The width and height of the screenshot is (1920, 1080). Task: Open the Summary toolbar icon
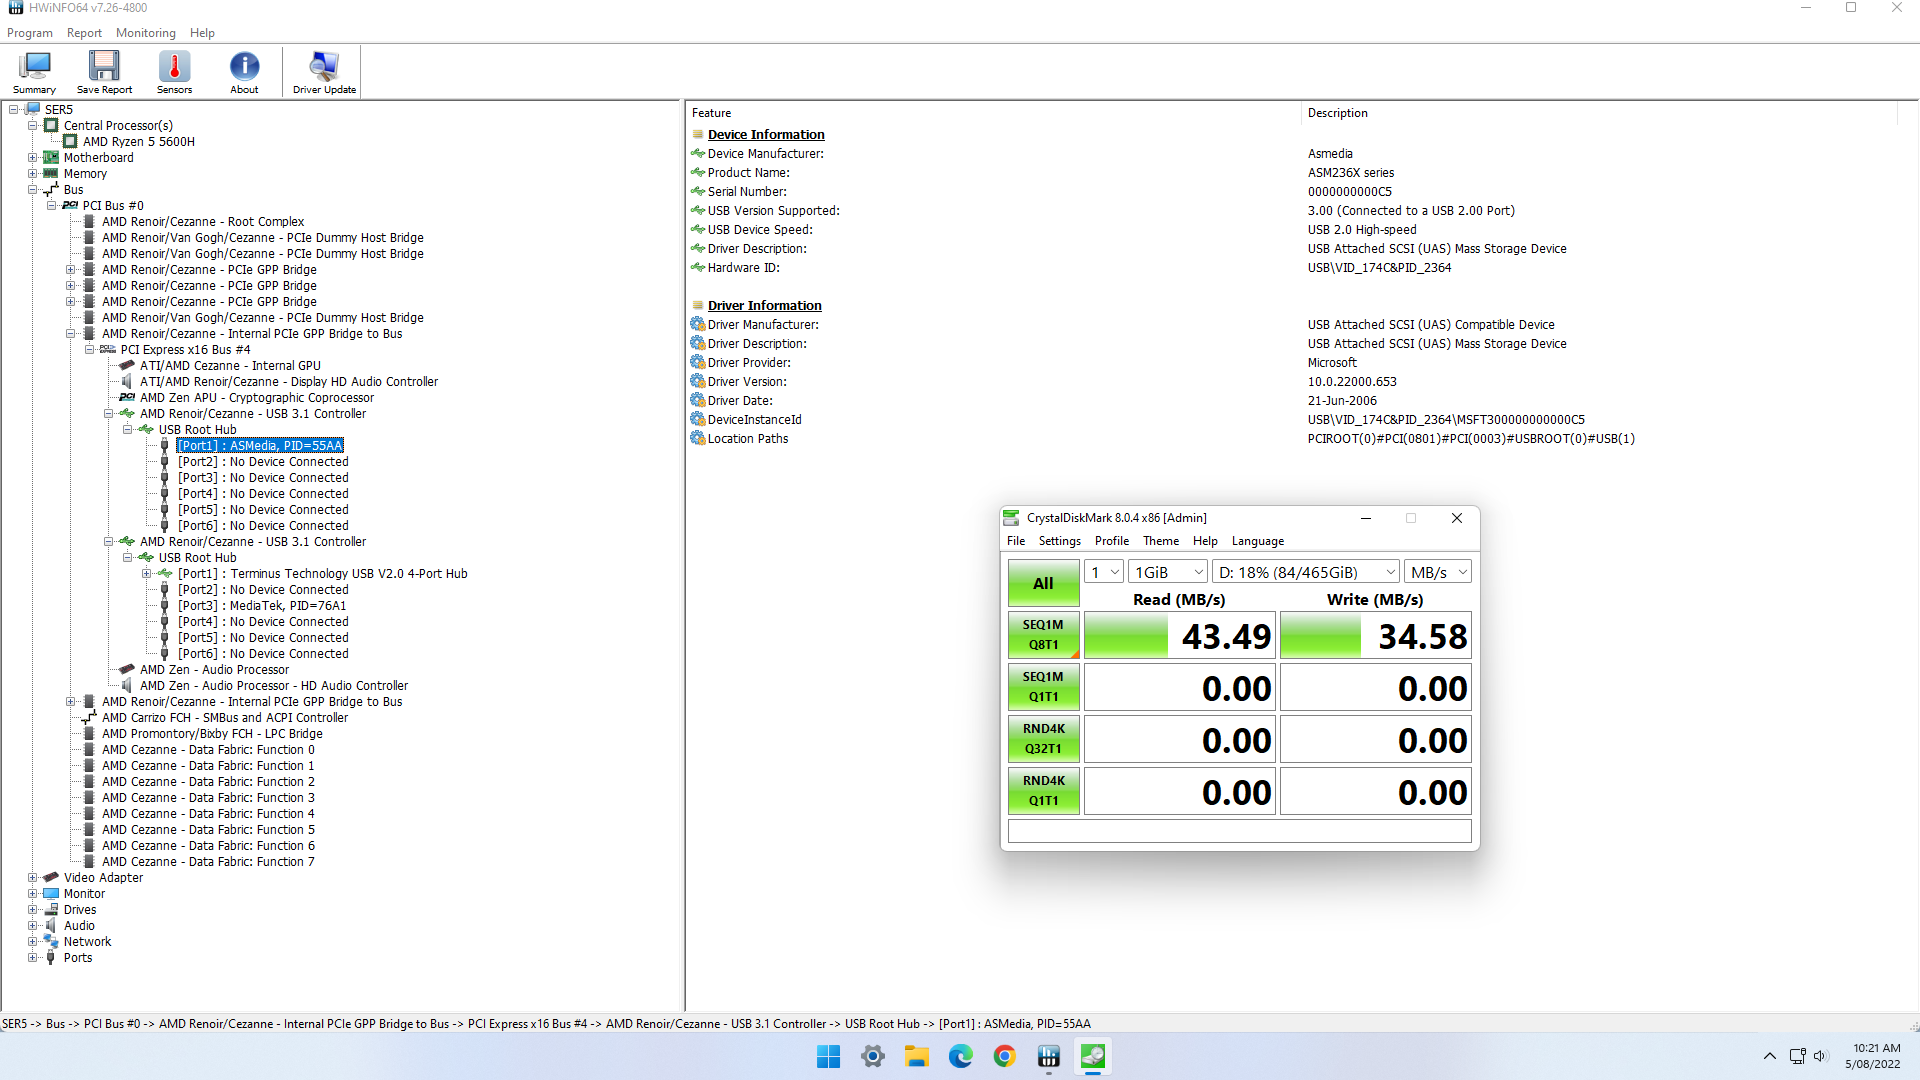(34, 72)
